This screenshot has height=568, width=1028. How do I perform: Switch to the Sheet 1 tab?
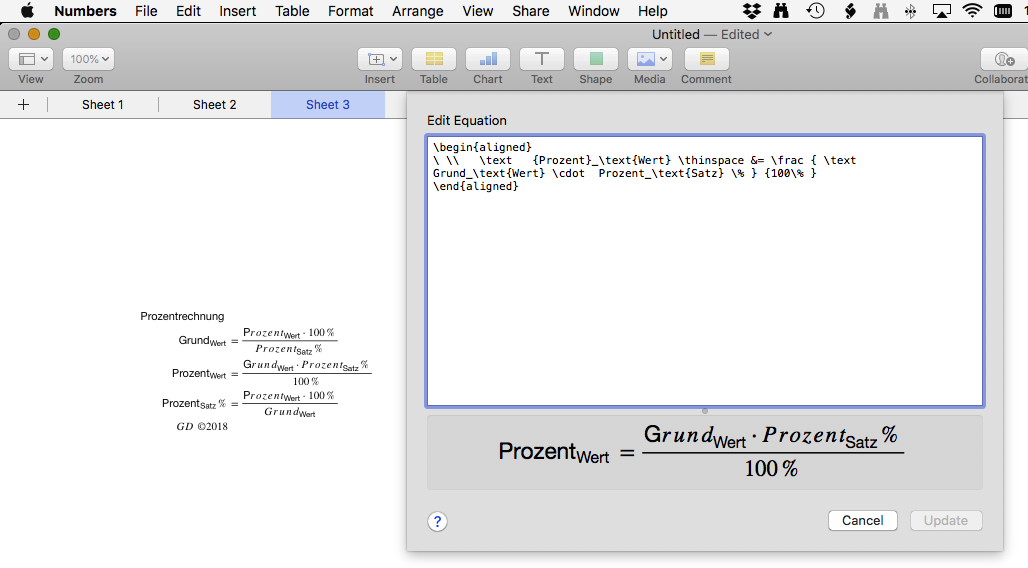tap(103, 104)
